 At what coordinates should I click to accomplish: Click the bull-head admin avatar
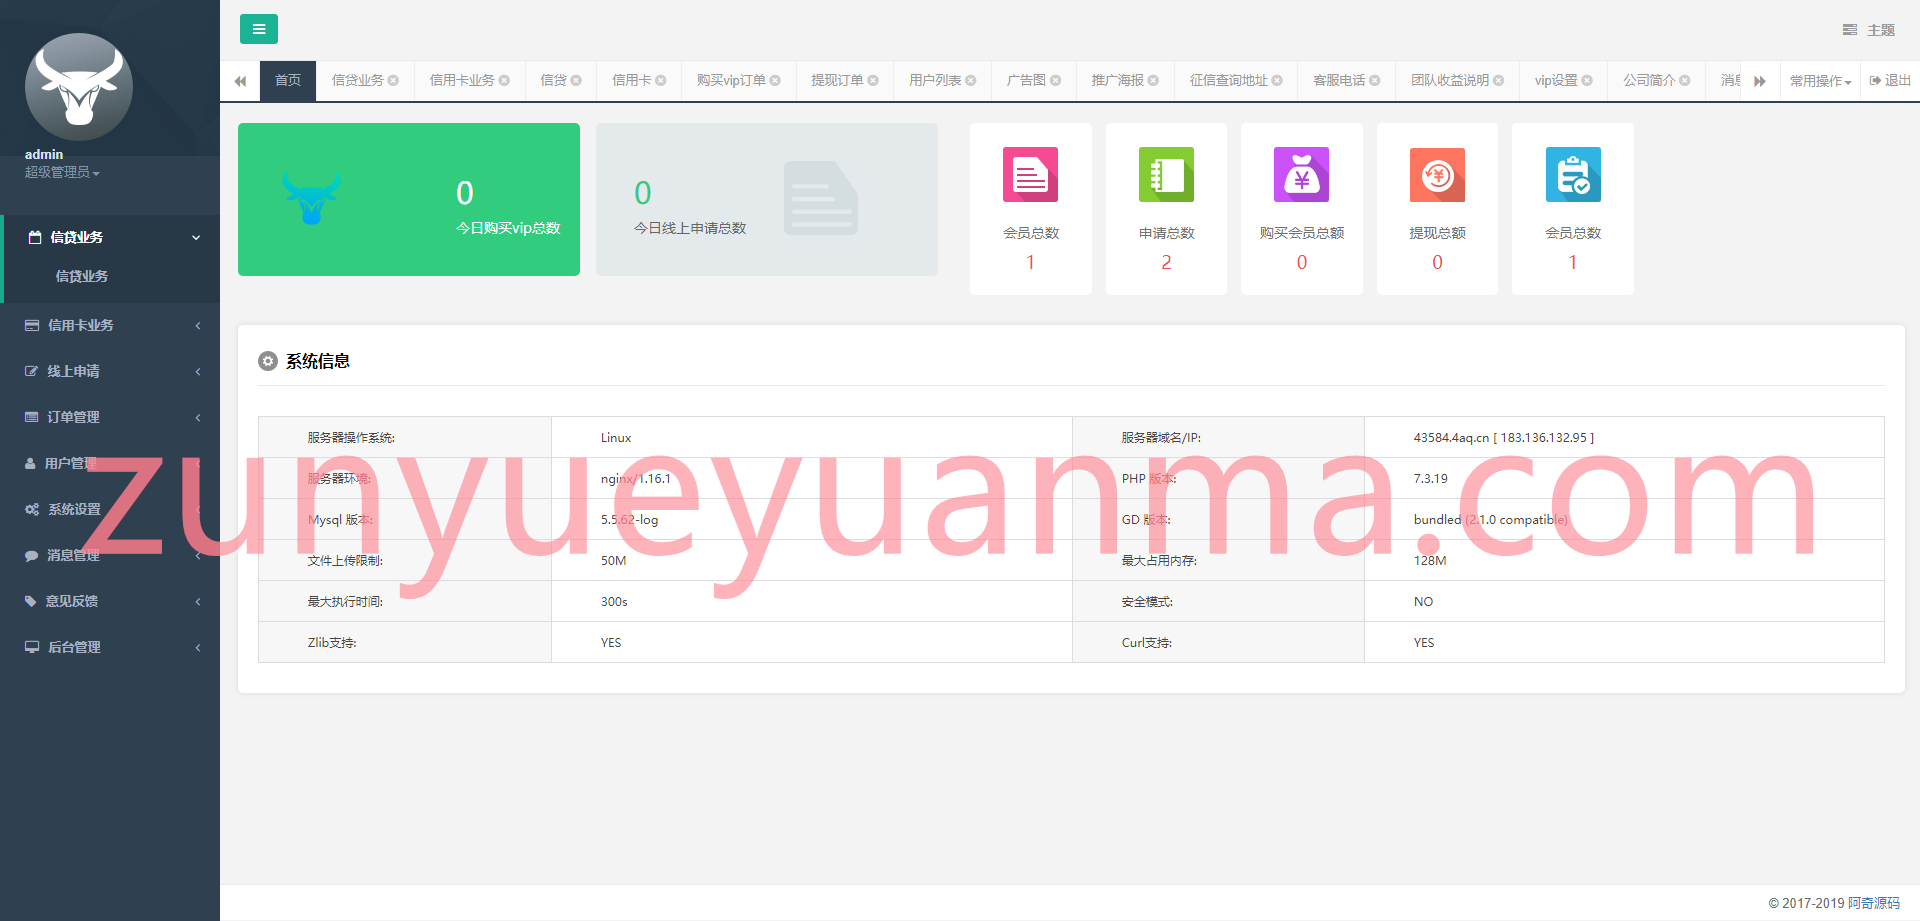78,87
